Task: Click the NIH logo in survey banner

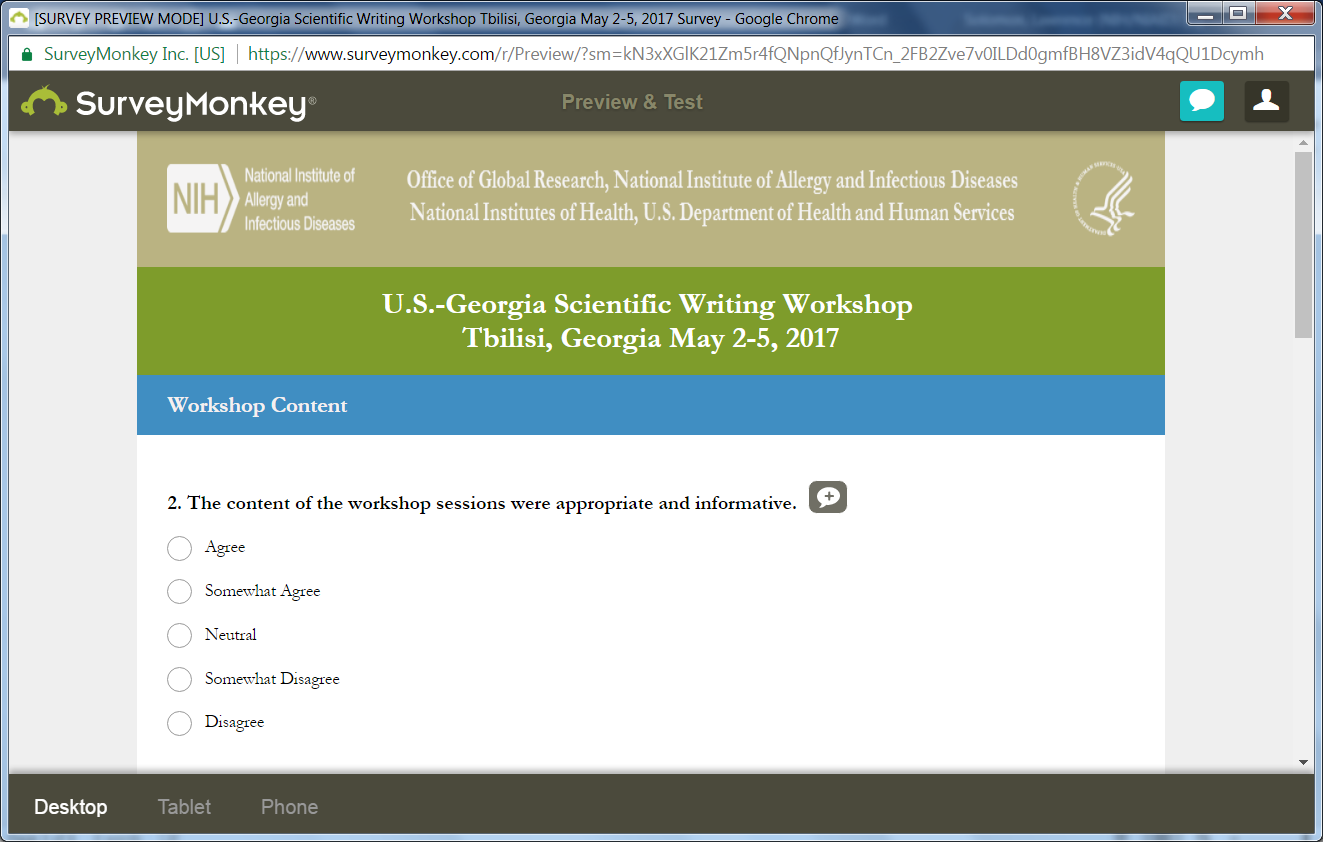Action: tap(261, 199)
